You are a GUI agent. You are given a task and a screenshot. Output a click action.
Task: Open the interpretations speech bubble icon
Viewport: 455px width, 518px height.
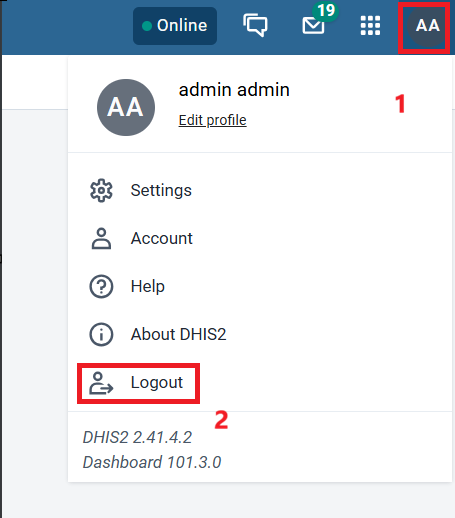255,25
